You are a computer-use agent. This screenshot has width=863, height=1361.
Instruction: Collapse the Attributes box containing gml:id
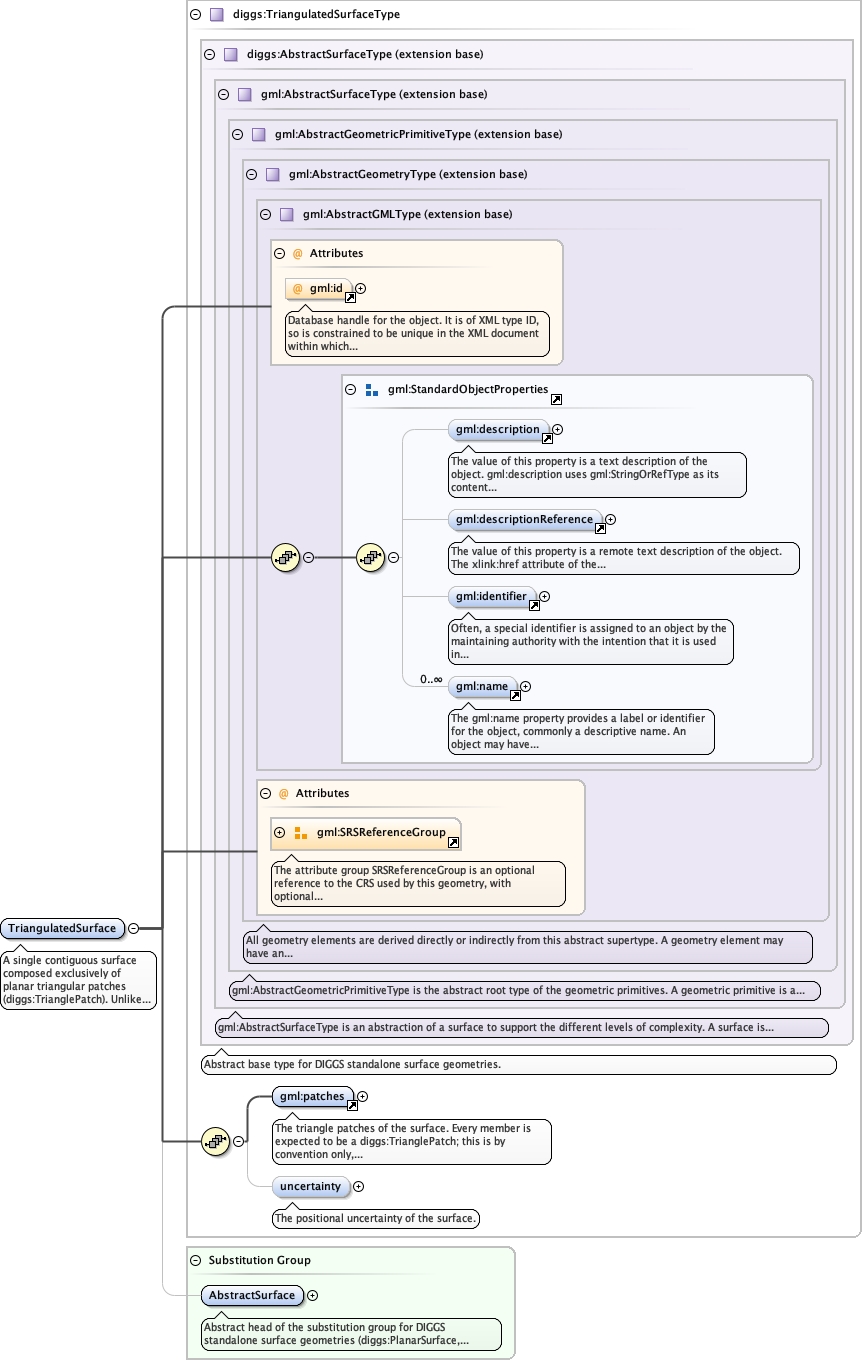click(279, 254)
